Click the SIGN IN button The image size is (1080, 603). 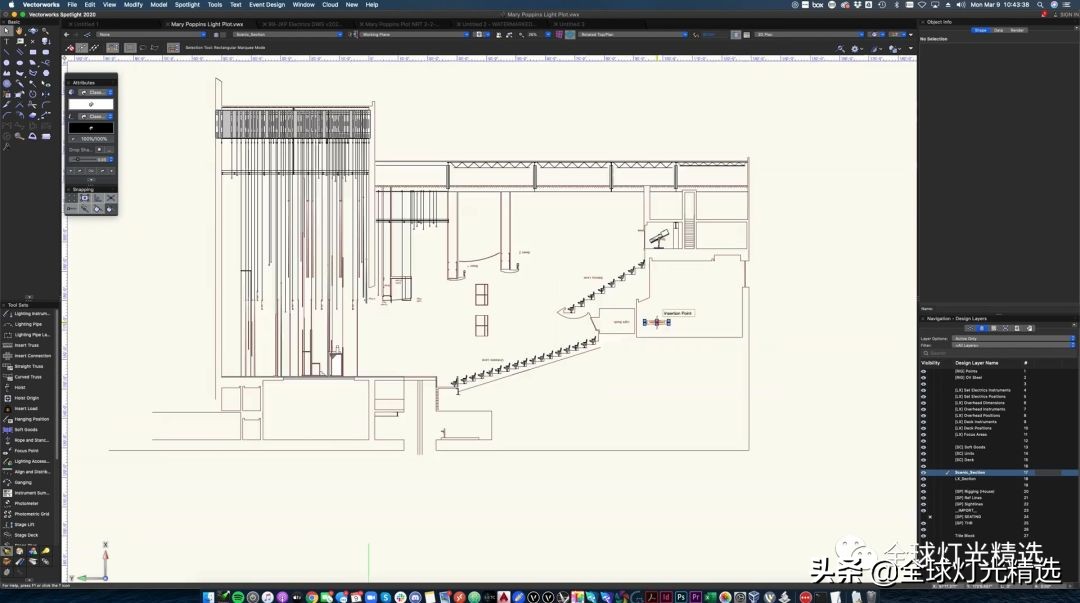coord(1068,14)
